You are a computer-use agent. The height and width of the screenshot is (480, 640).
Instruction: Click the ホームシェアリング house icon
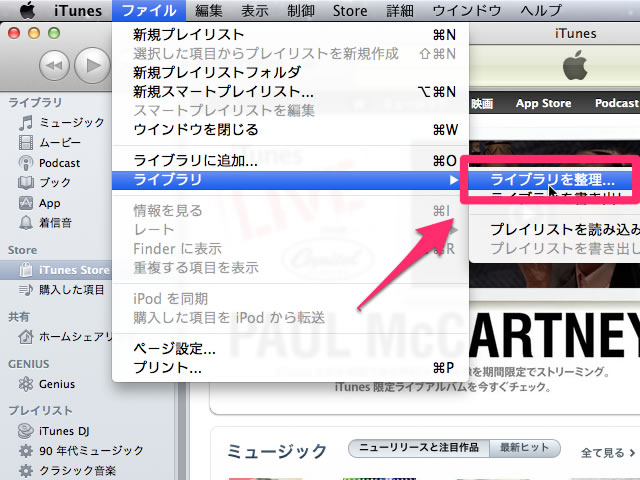(26, 337)
